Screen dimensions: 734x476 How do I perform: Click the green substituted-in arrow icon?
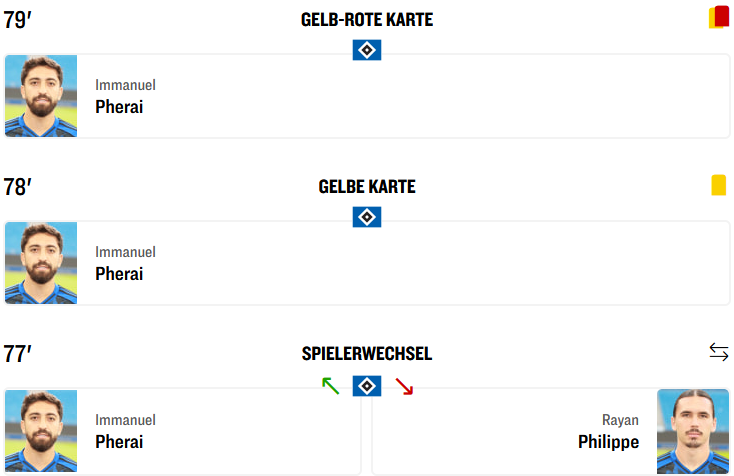tap(330, 385)
